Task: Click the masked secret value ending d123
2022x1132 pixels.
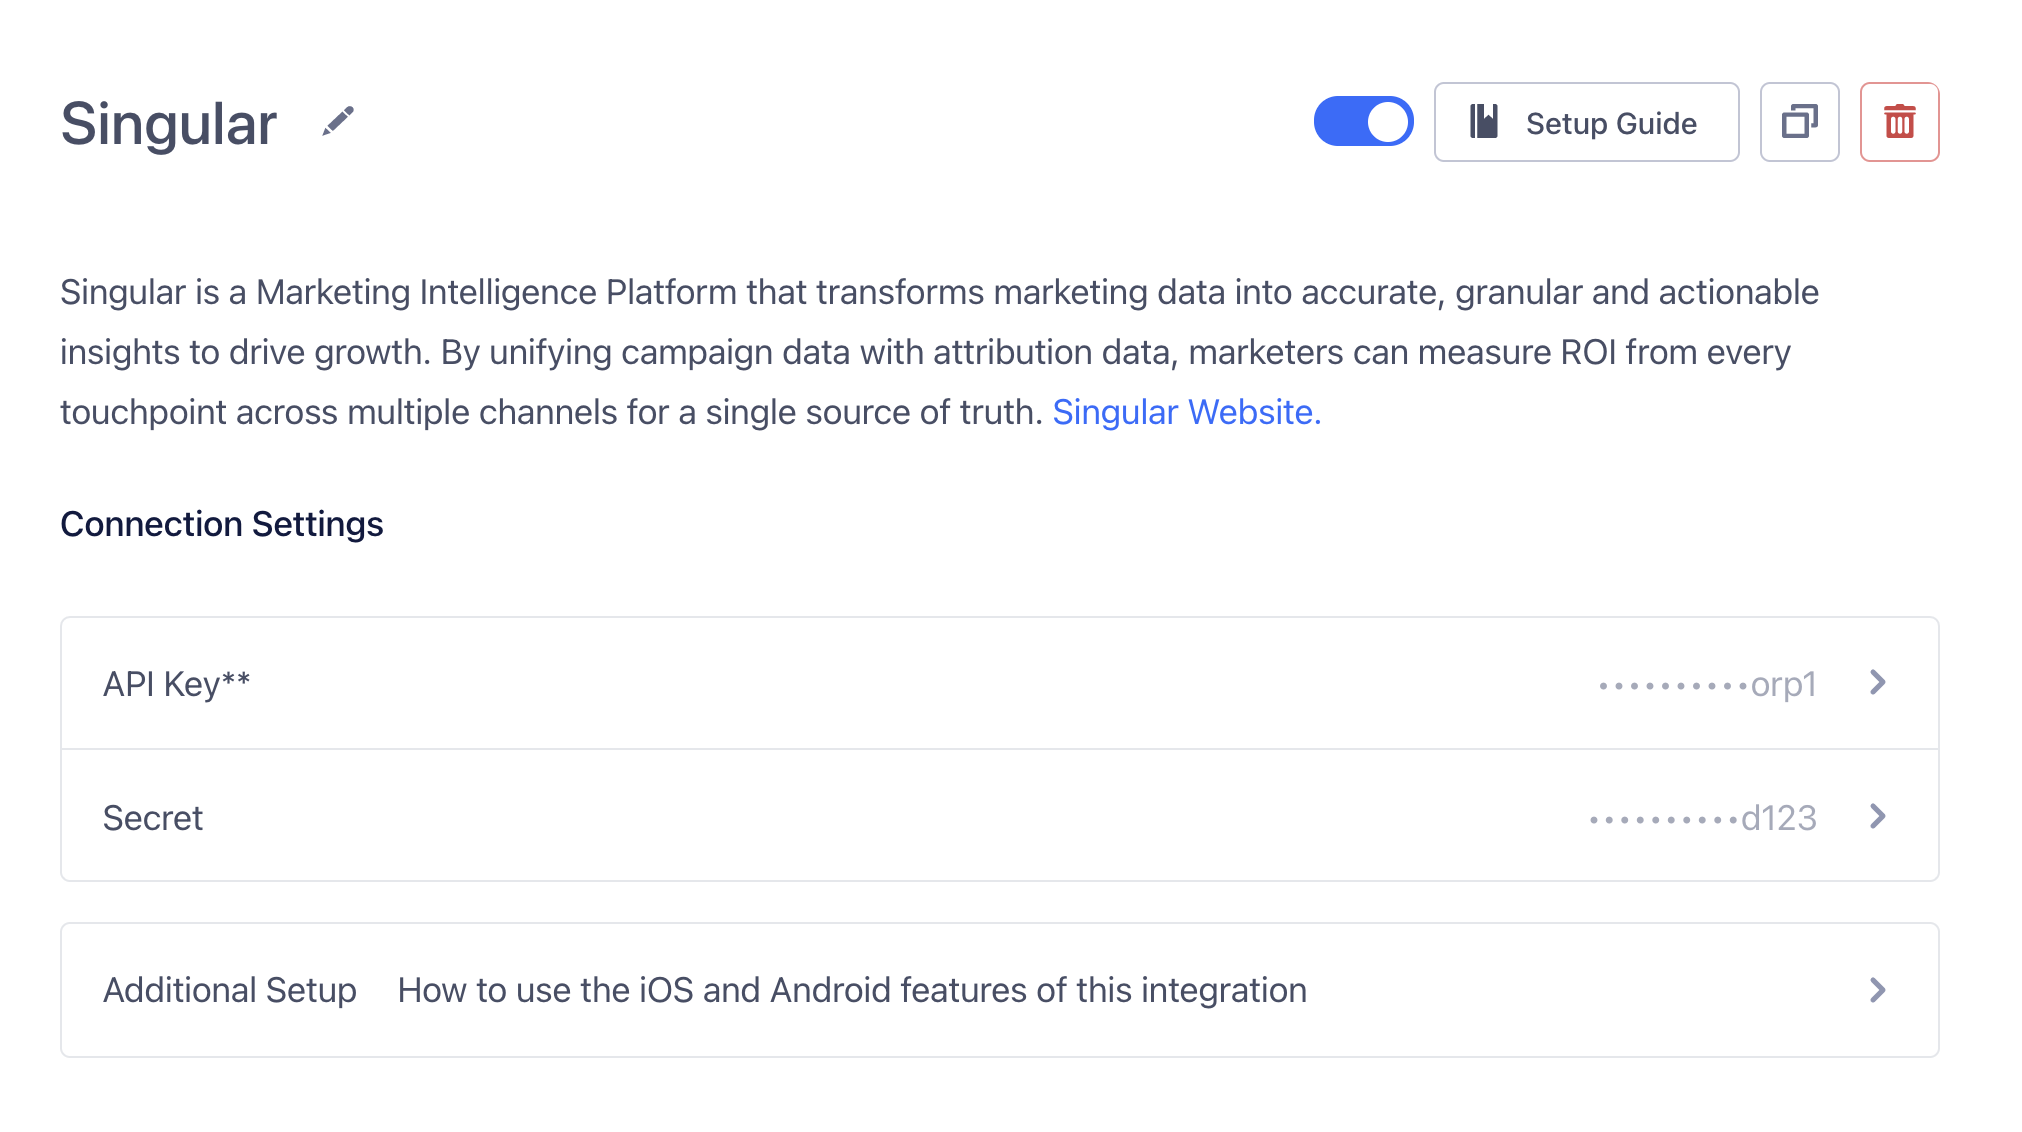Action: 1702,818
